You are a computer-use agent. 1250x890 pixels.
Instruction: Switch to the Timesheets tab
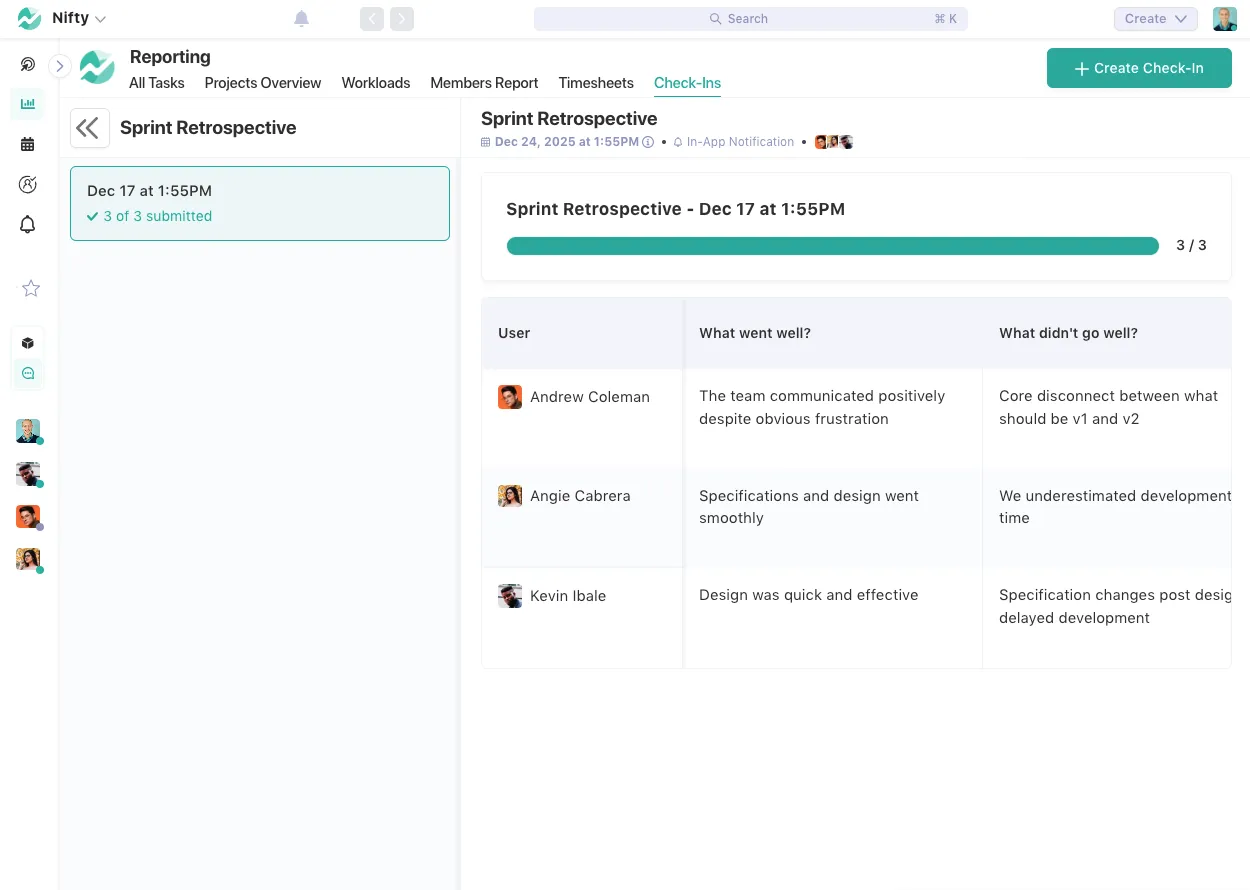pyautogui.click(x=596, y=83)
